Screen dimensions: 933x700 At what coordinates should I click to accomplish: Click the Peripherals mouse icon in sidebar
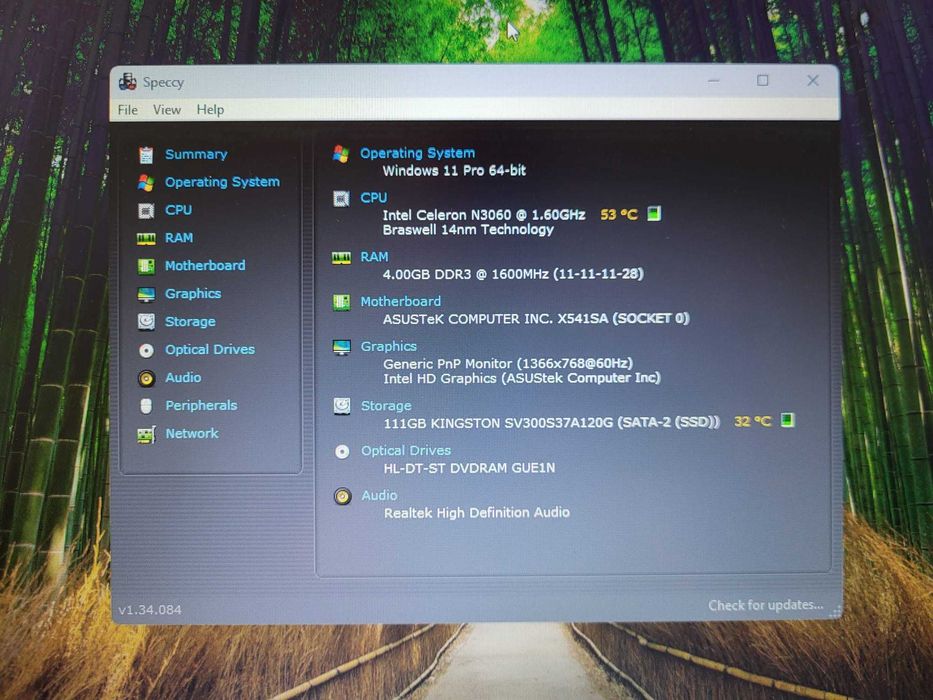point(146,406)
